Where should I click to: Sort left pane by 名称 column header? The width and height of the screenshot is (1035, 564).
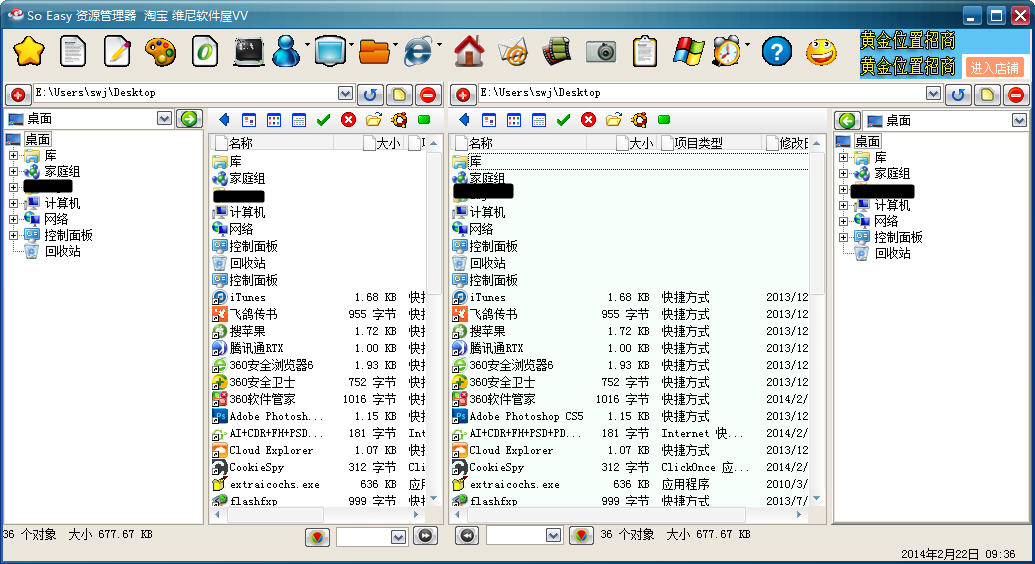(273, 143)
